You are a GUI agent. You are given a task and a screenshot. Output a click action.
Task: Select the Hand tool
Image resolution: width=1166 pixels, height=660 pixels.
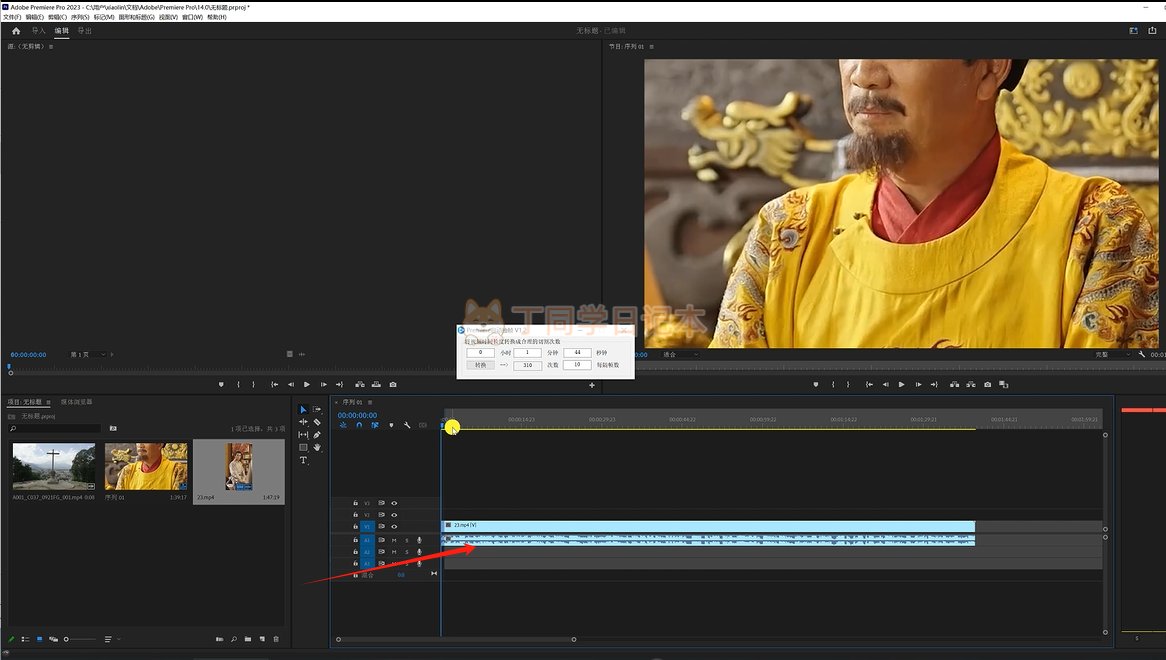point(317,447)
